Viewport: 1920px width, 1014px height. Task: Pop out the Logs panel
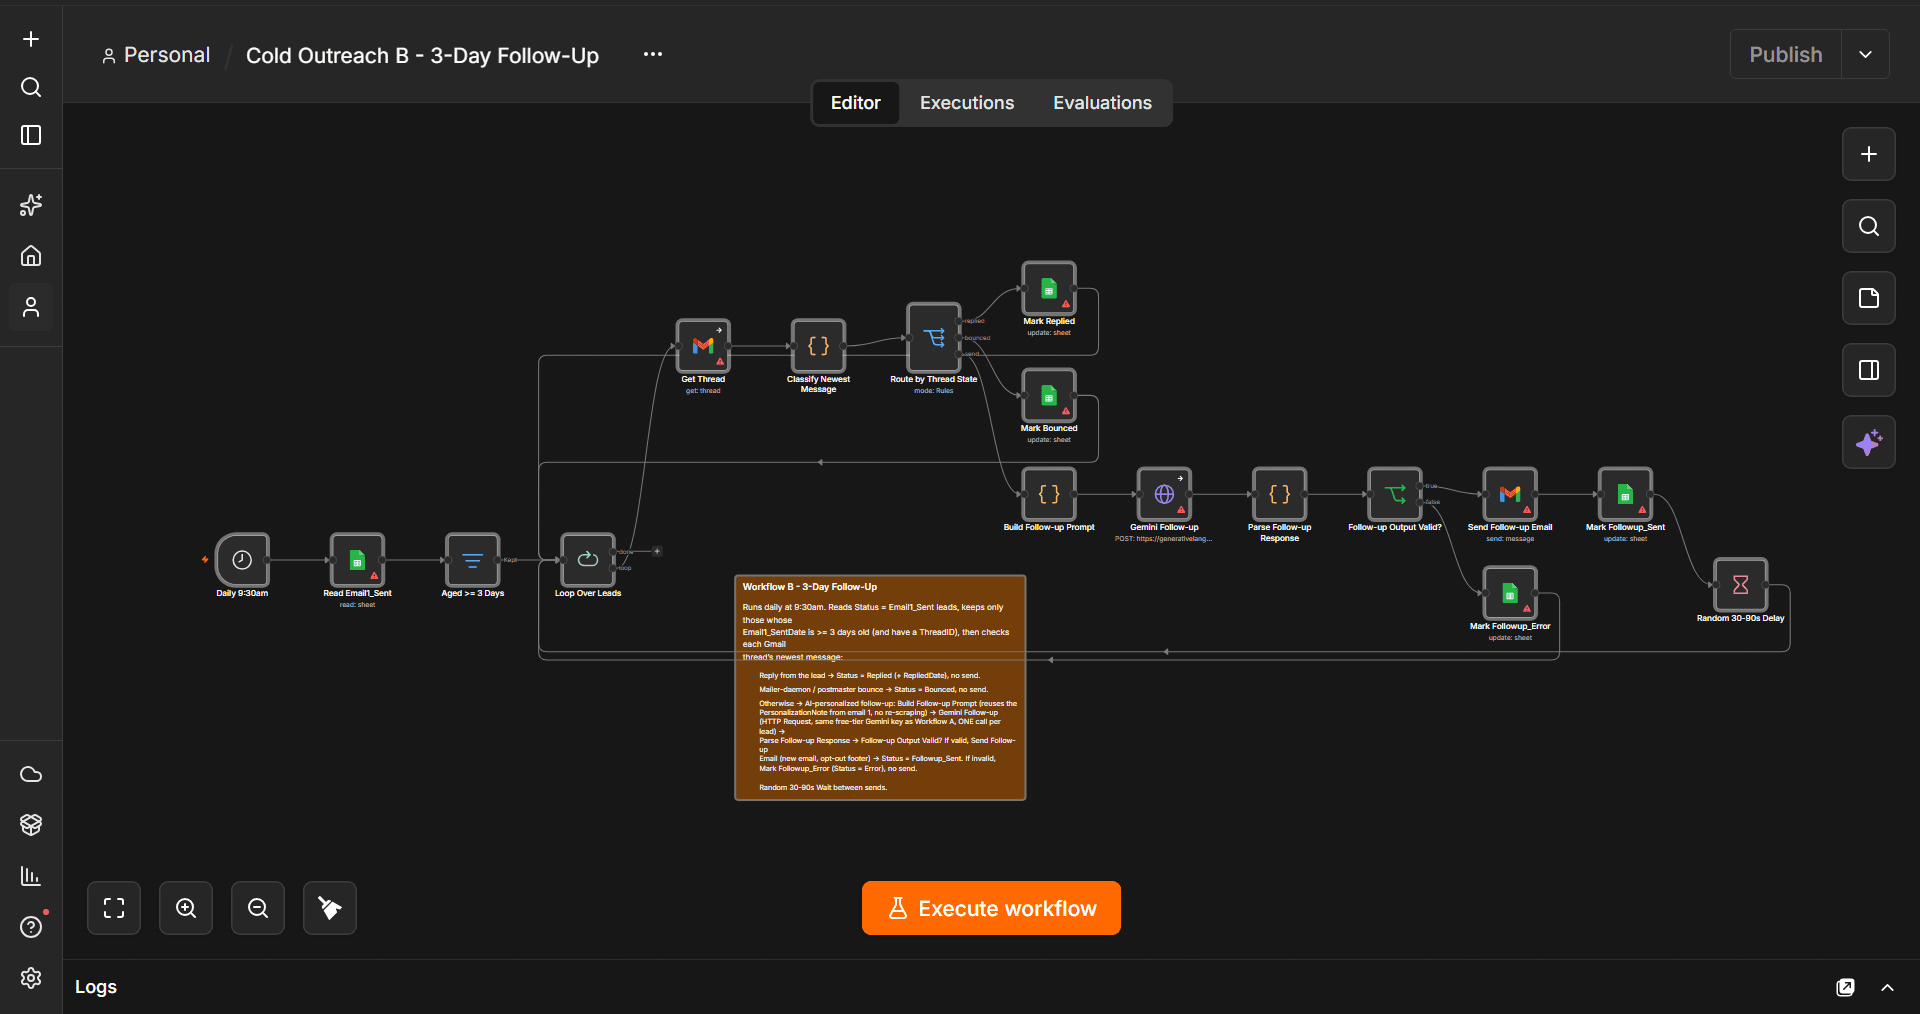pos(1845,987)
